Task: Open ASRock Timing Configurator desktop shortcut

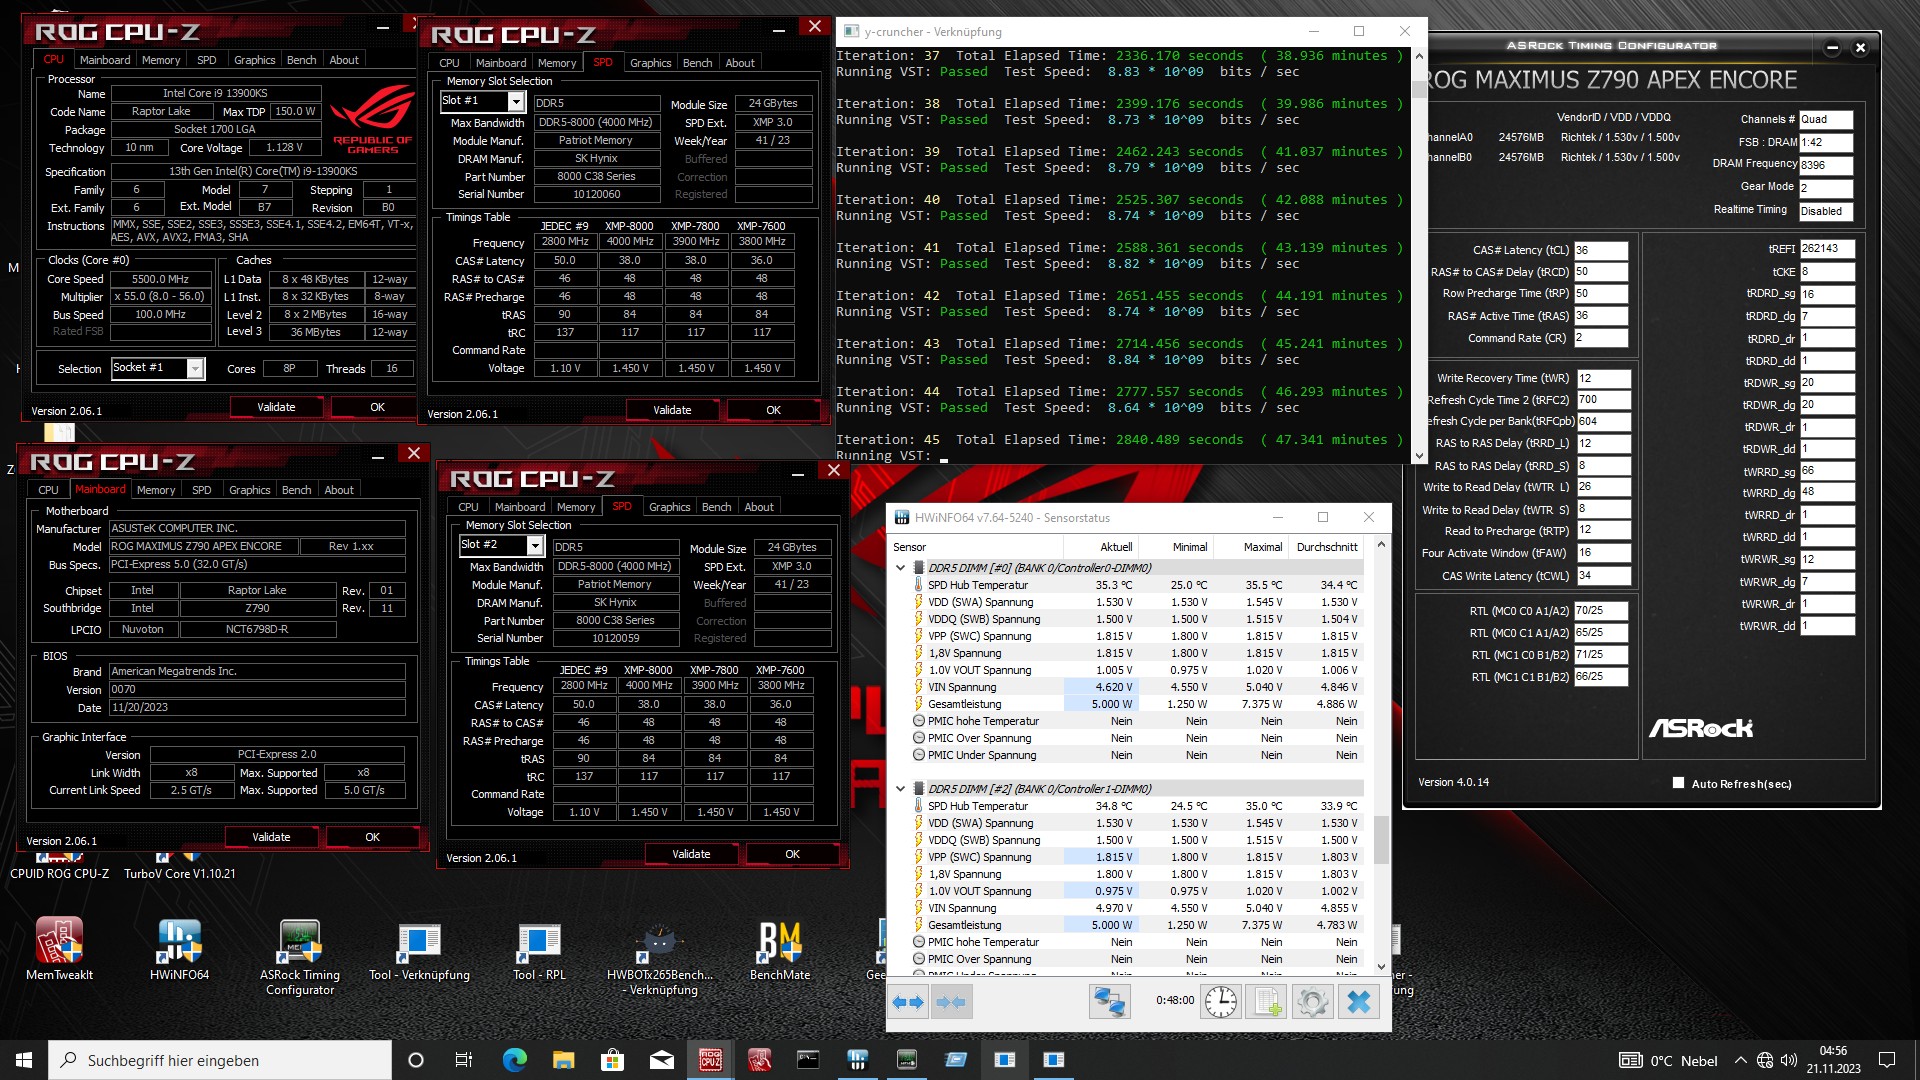Action: click(300, 956)
